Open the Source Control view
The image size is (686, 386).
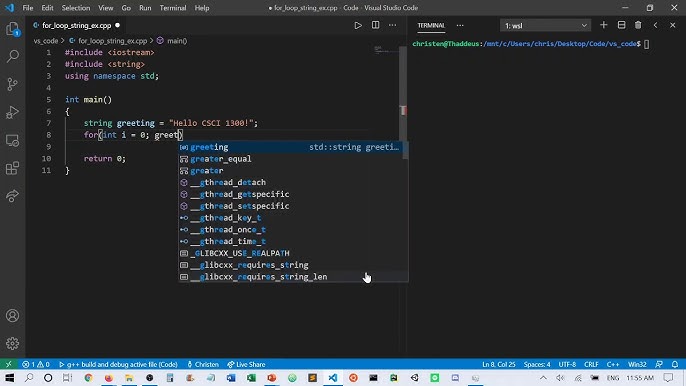pos(13,84)
